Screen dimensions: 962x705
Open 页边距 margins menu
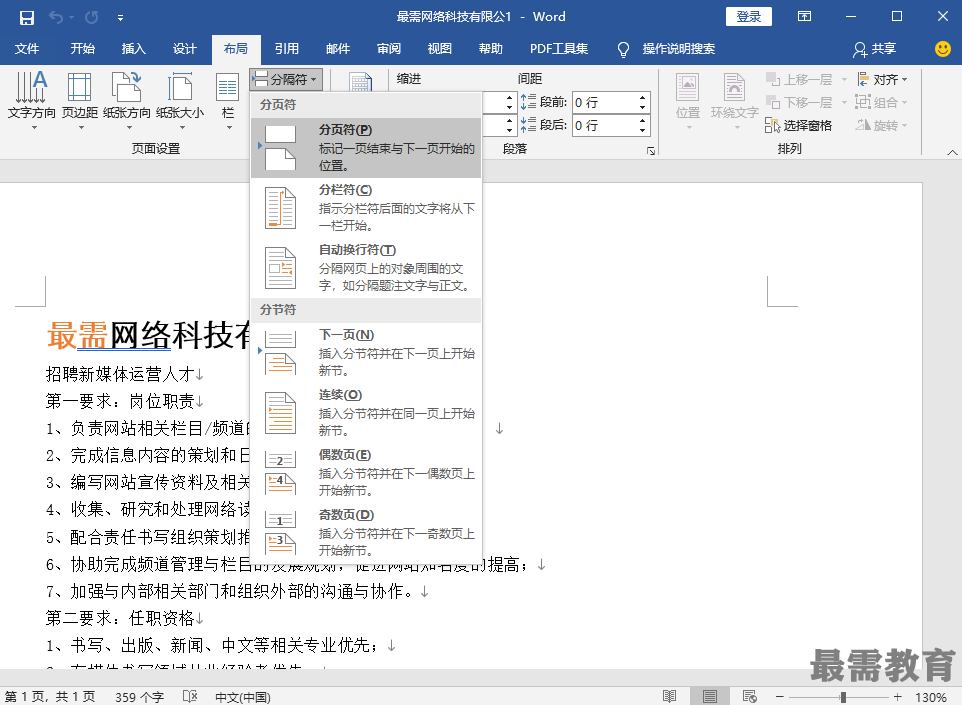click(x=80, y=101)
